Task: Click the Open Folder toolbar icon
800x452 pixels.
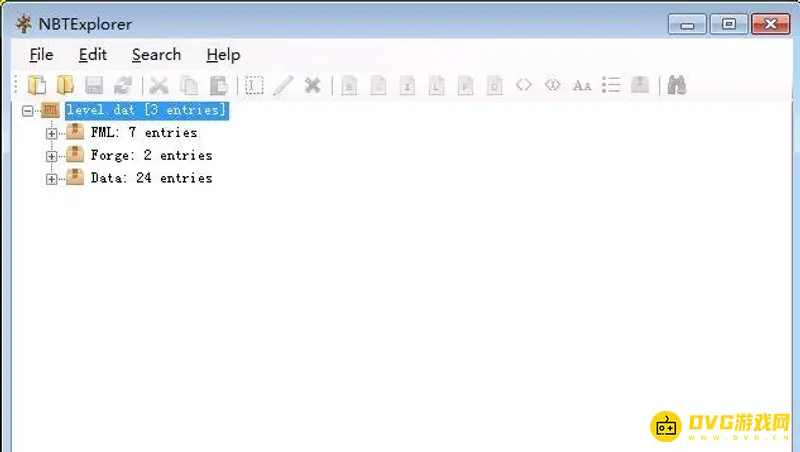Action: 66,85
